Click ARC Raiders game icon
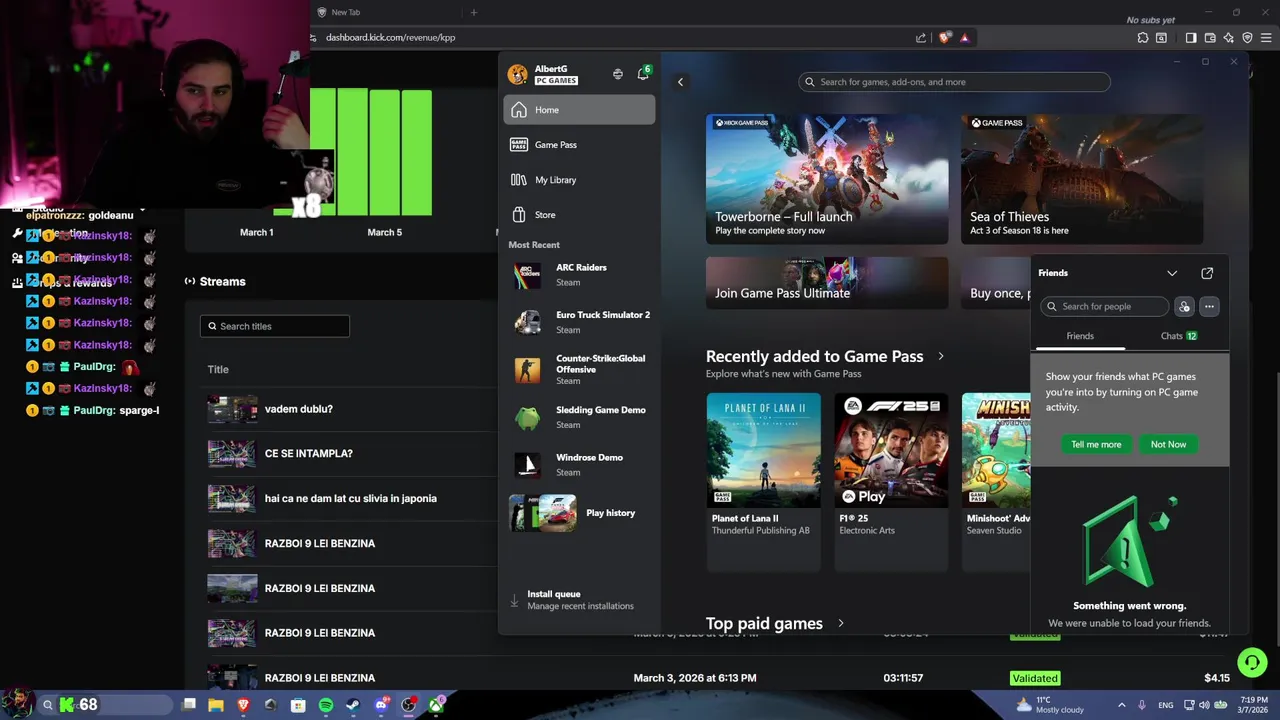 pos(527,275)
